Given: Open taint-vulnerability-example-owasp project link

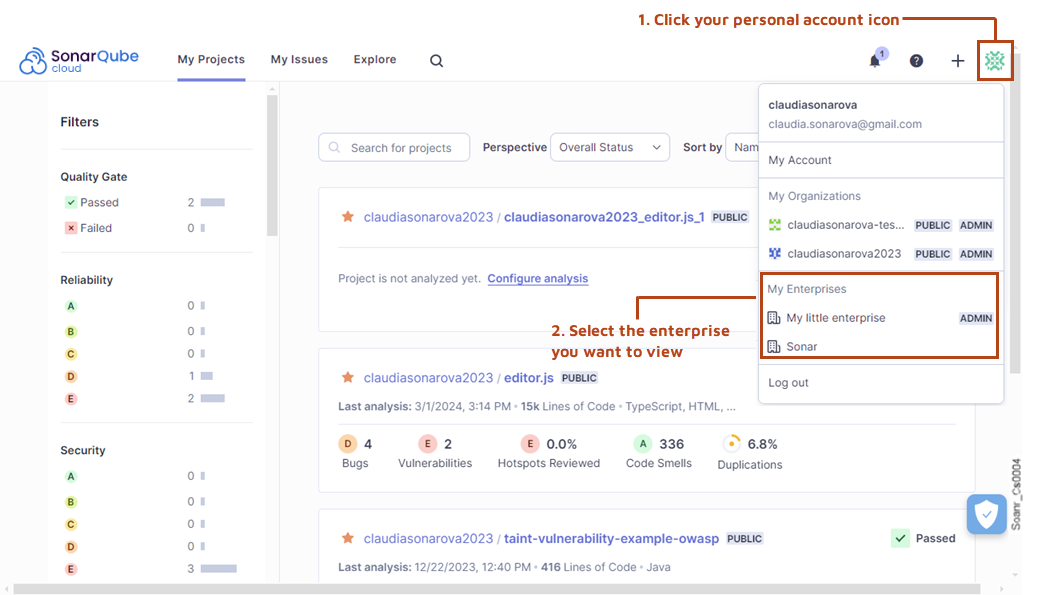Looking at the screenshot, I should 611,538.
